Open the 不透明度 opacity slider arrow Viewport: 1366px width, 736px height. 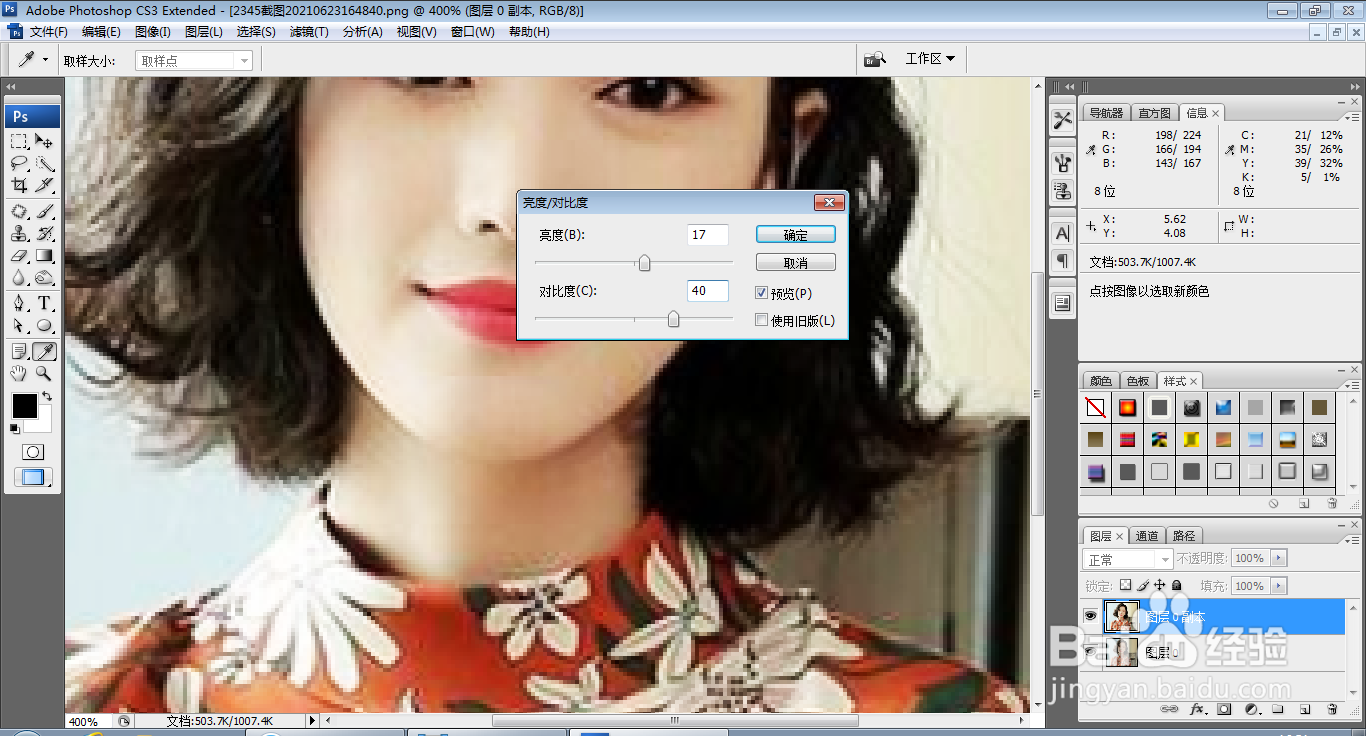point(1279,558)
